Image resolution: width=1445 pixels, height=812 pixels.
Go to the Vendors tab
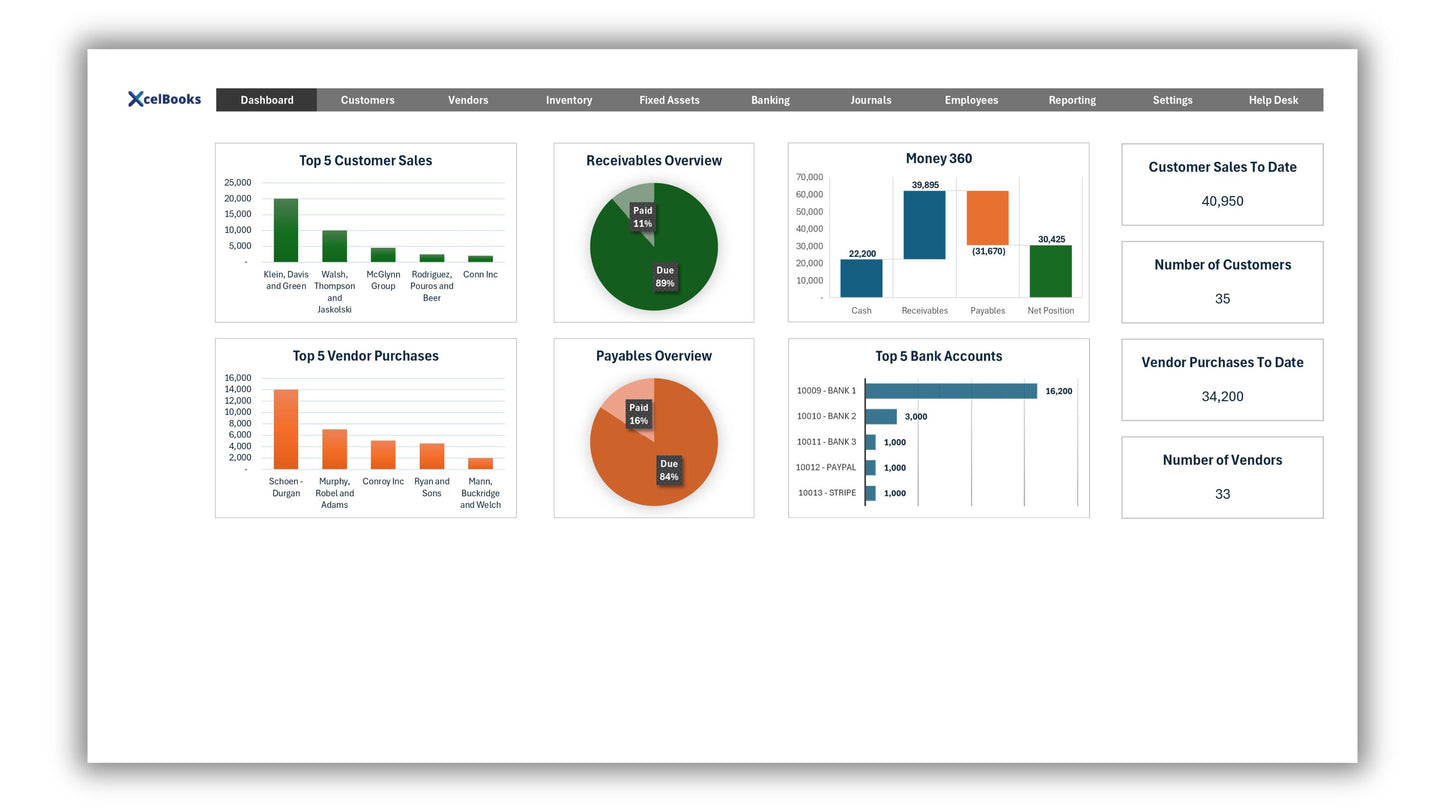pyautogui.click(x=468, y=100)
